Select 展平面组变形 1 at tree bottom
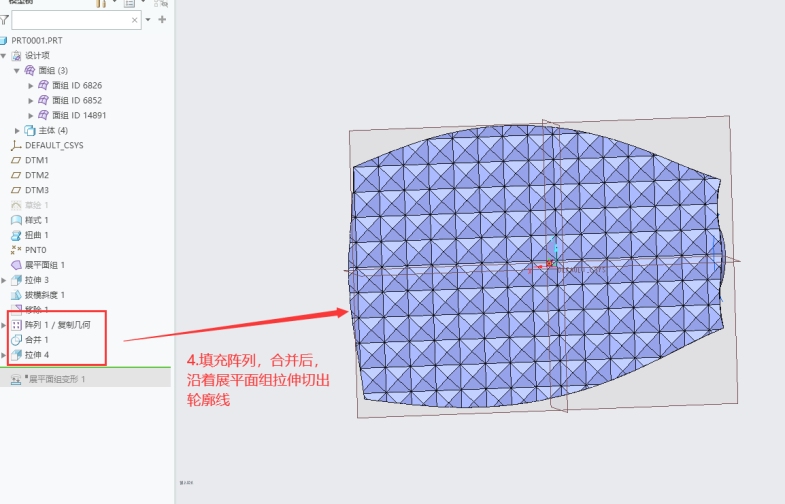Image resolution: width=785 pixels, height=504 pixels. tap(55, 379)
